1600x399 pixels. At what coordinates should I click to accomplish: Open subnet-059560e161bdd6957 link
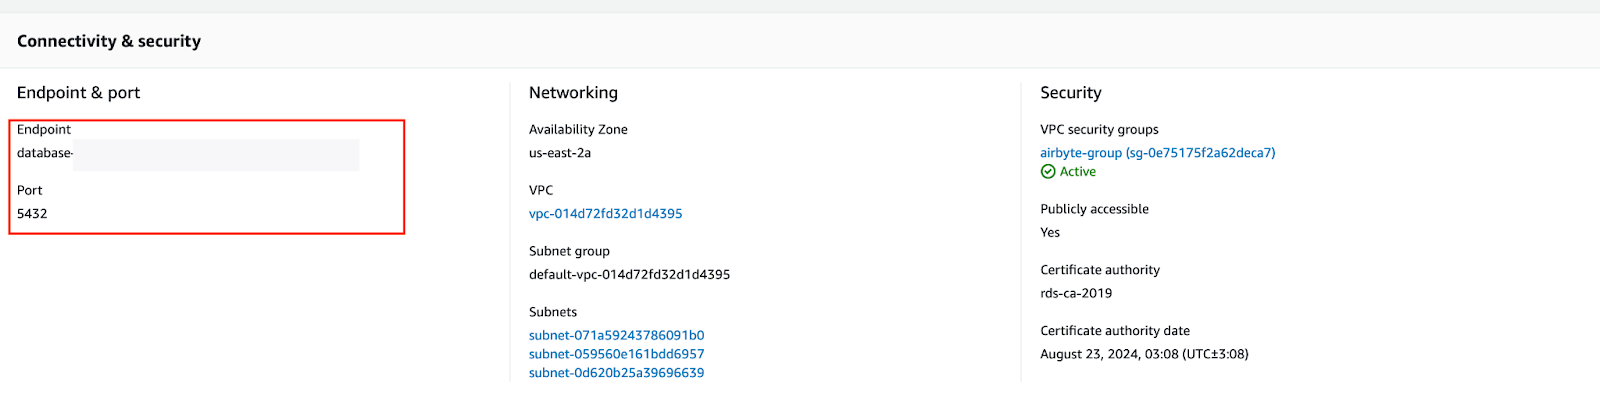tap(617, 354)
